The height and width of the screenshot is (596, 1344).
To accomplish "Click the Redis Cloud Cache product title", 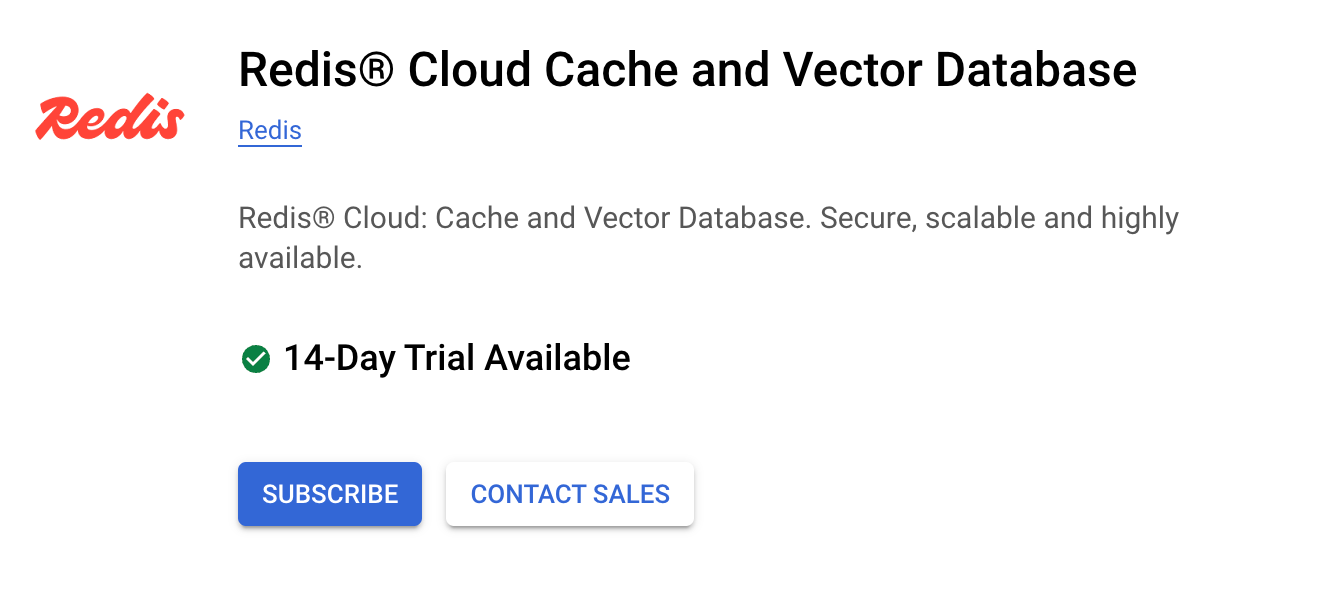I will click(687, 71).
